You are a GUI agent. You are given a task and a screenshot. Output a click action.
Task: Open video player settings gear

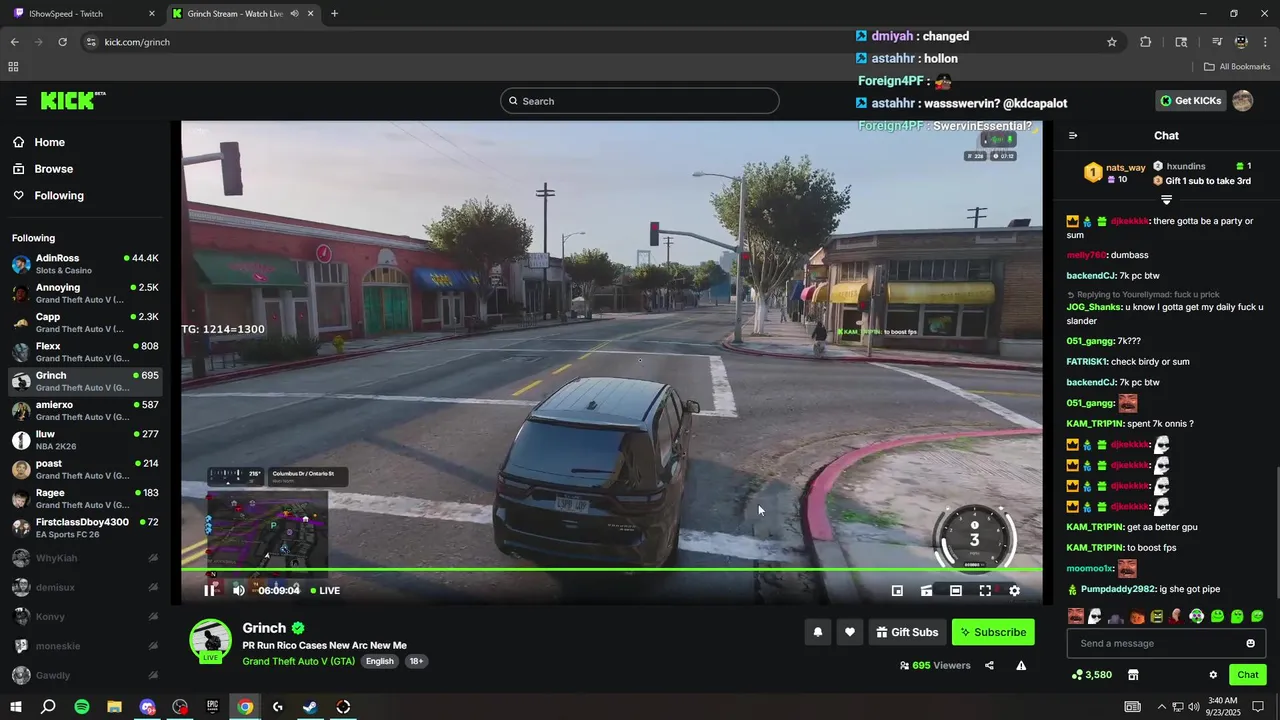[x=1014, y=591]
